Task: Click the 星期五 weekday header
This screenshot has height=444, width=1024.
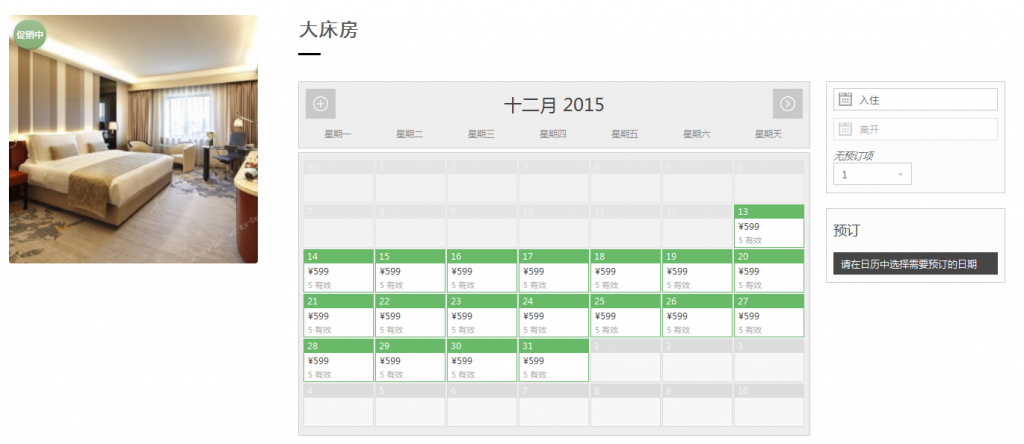Action: [625, 134]
